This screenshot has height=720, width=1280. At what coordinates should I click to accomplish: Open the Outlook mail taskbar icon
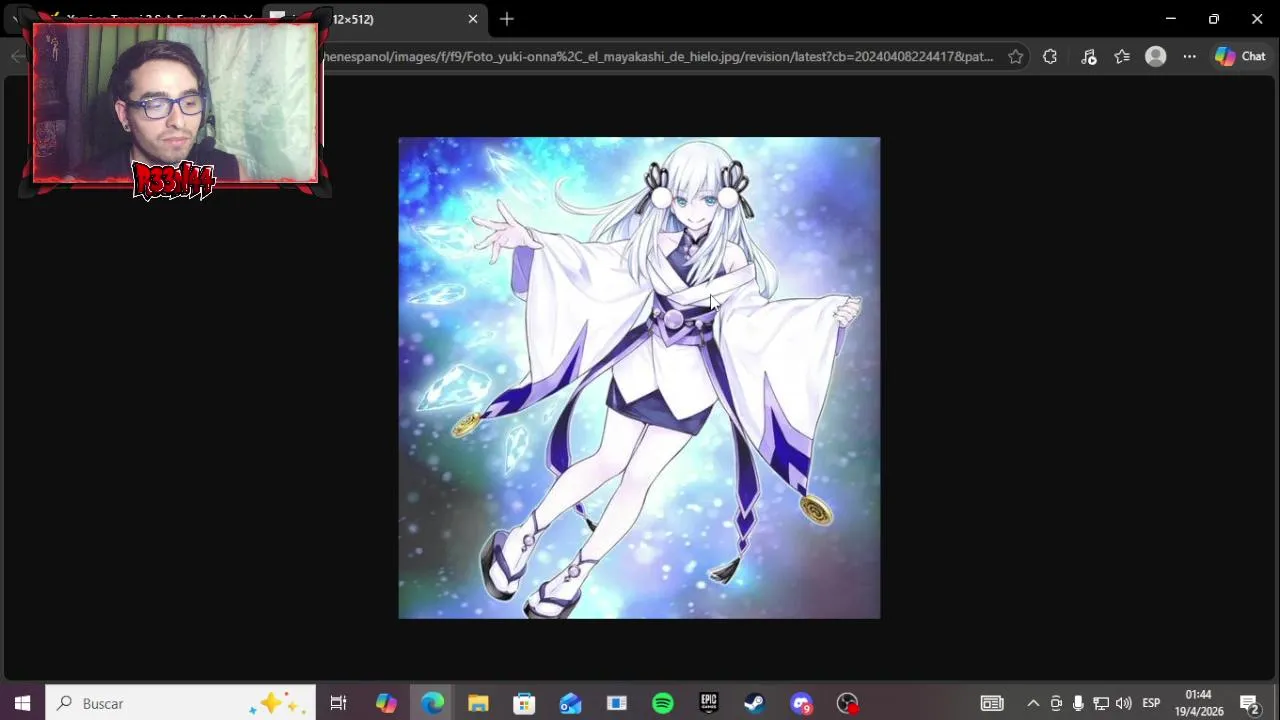tap(570, 703)
